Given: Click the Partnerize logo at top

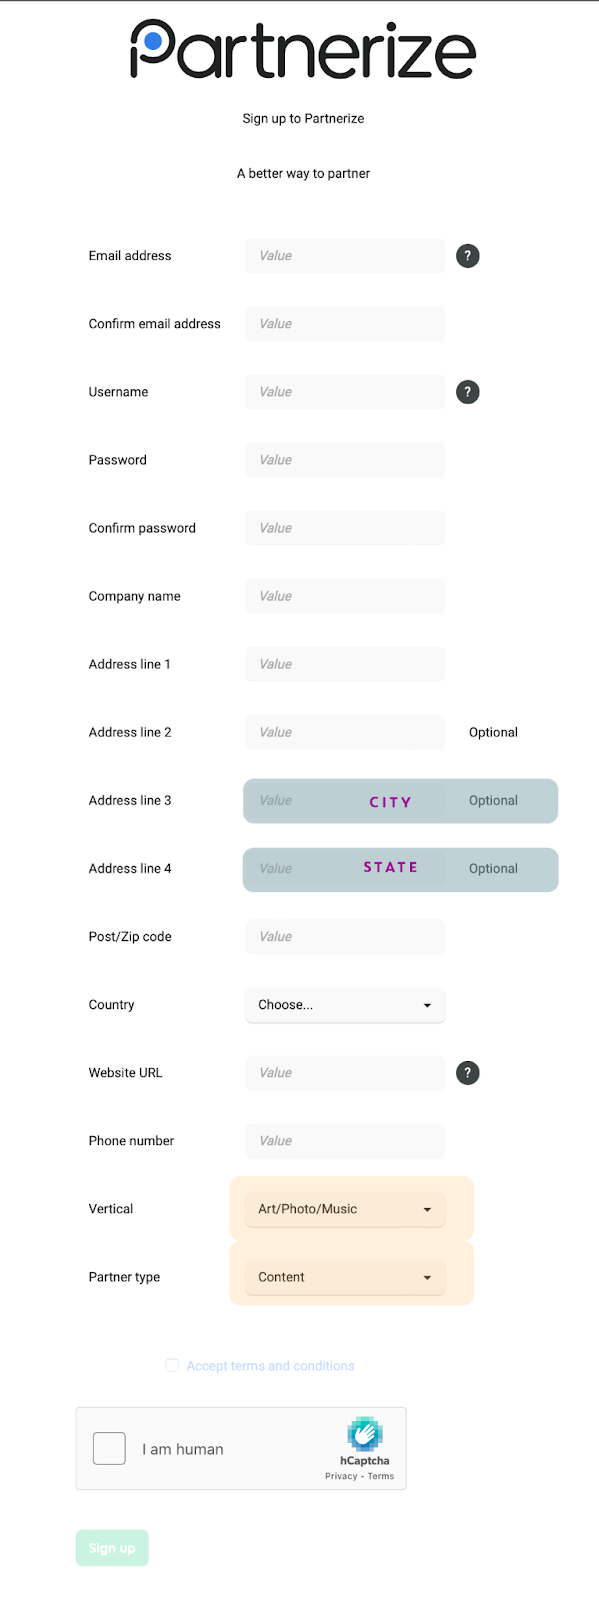Looking at the screenshot, I should (x=303, y=51).
